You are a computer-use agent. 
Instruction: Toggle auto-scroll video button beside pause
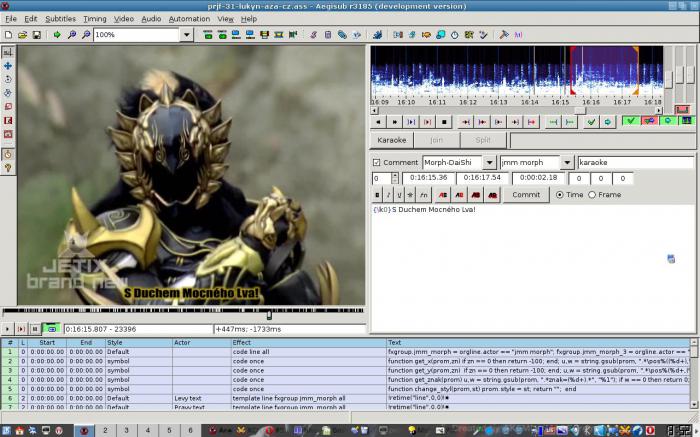pos(51,329)
